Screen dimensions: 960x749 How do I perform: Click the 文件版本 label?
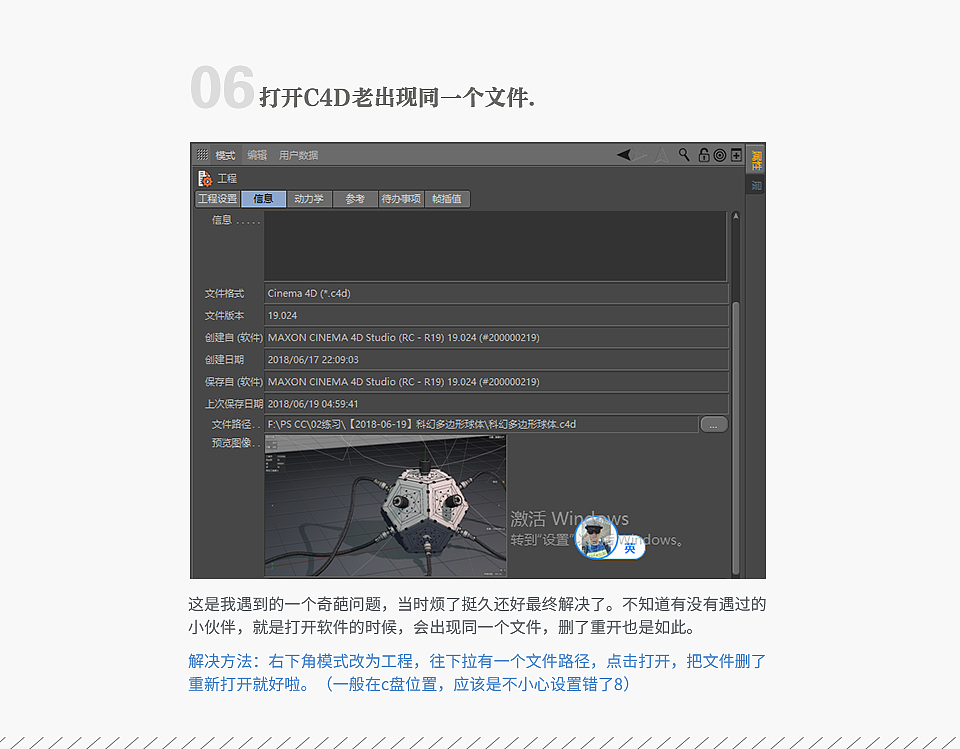tap(224, 315)
